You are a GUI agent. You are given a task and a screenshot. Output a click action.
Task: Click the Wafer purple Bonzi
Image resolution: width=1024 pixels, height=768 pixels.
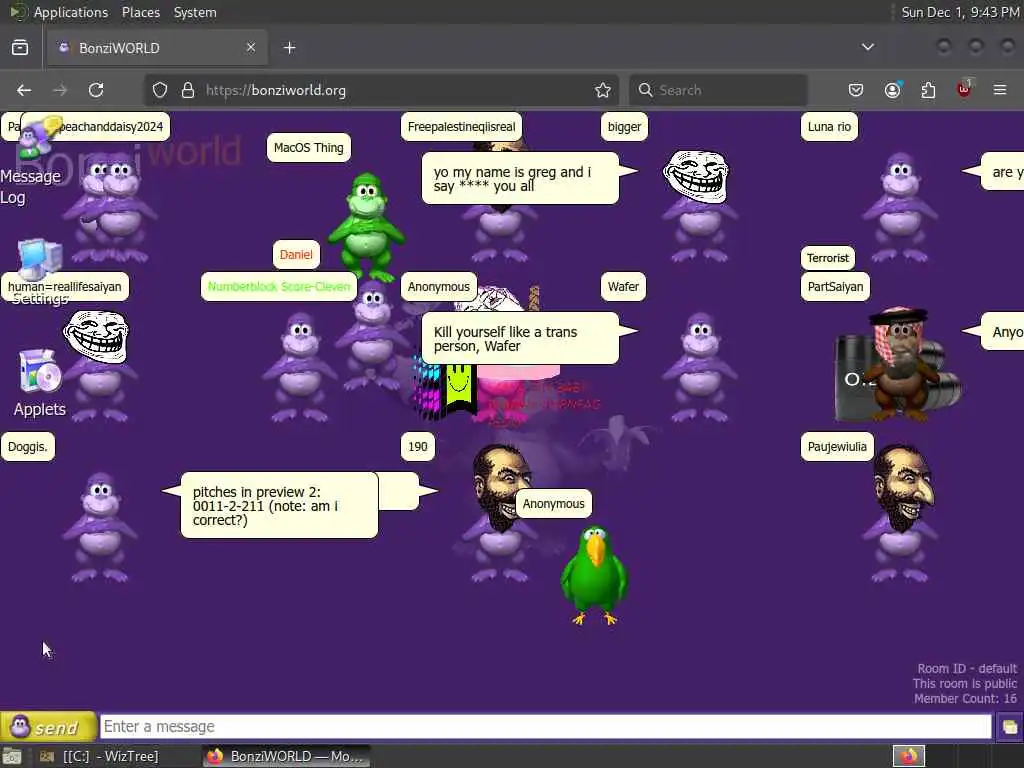click(700, 367)
